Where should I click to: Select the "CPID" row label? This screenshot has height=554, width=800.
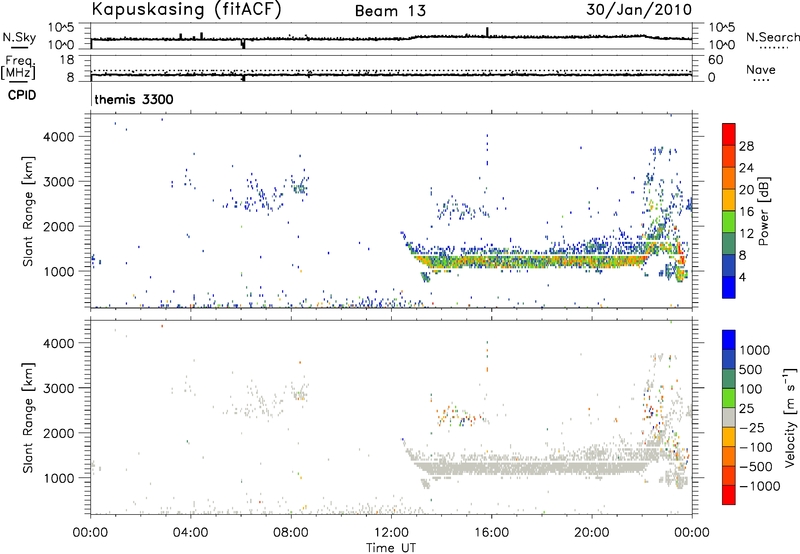22,95
